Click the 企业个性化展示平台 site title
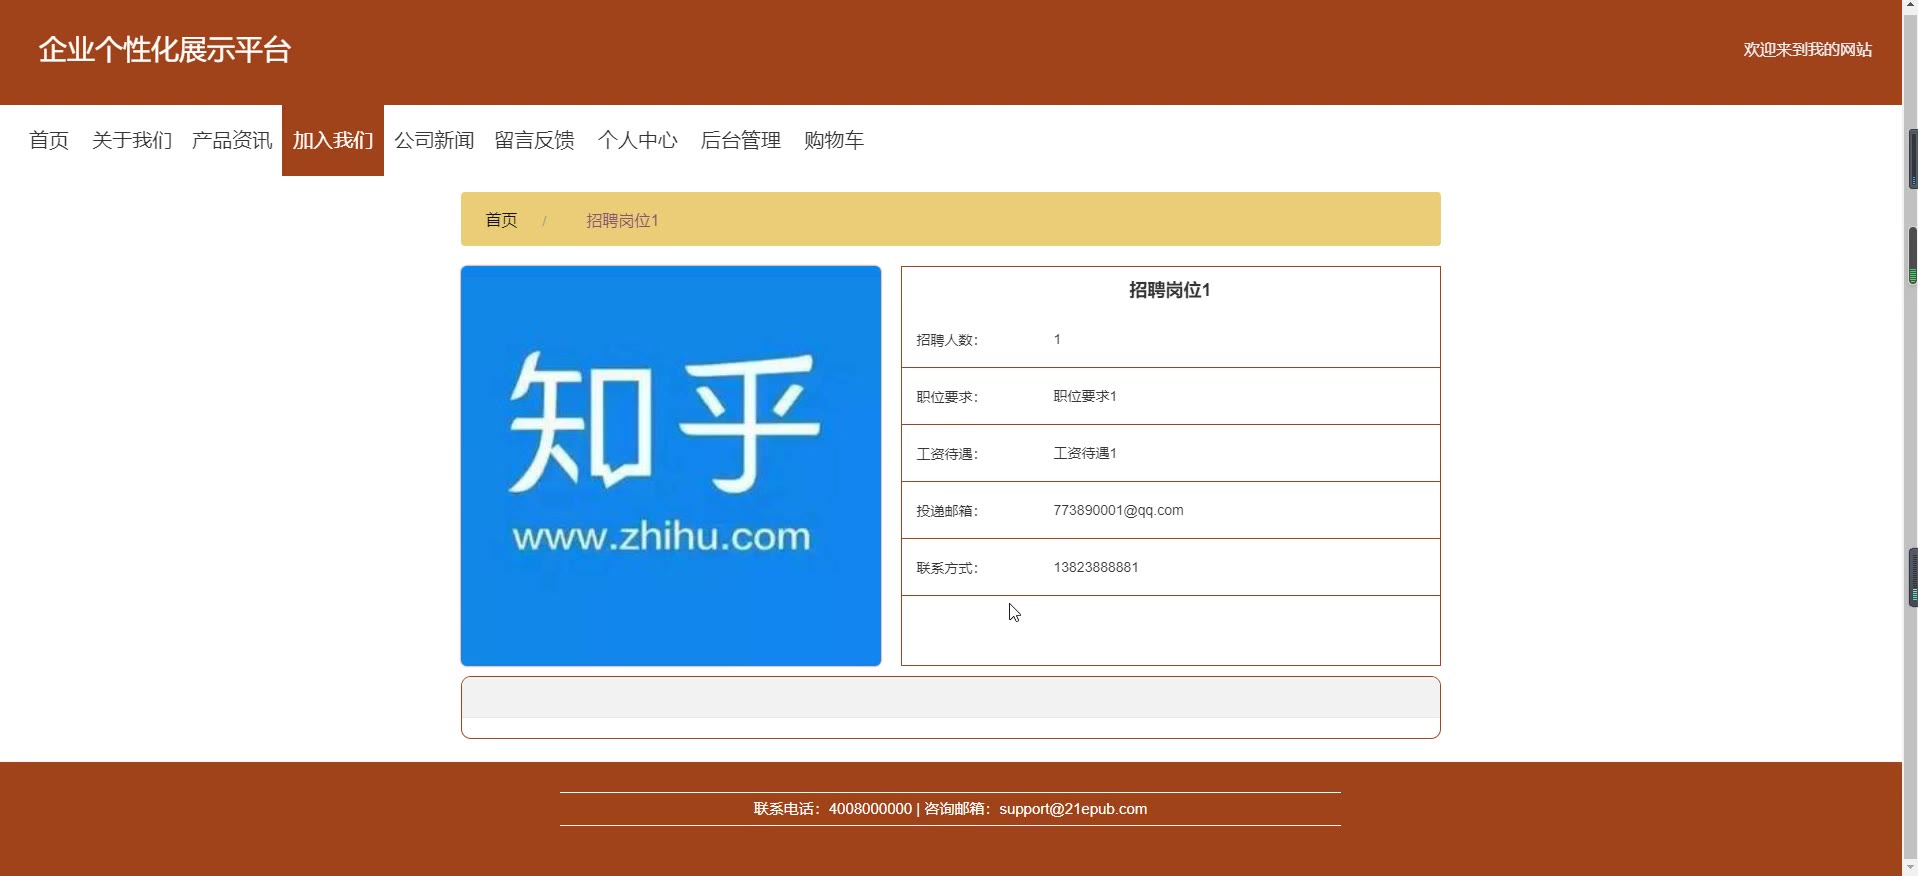 [x=165, y=50]
